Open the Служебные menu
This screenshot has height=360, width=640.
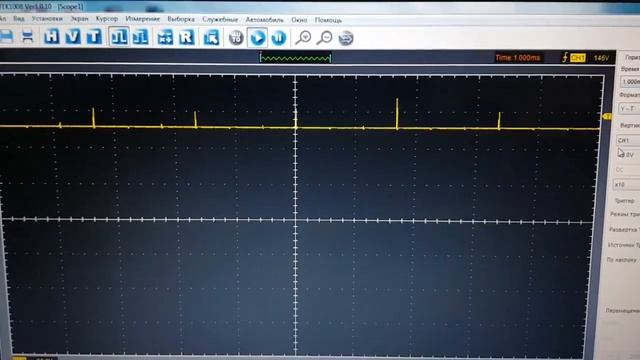pos(220,19)
